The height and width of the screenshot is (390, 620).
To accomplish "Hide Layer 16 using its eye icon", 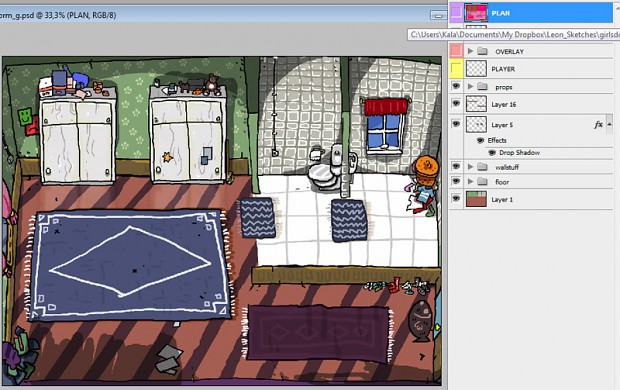I will [x=456, y=104].
